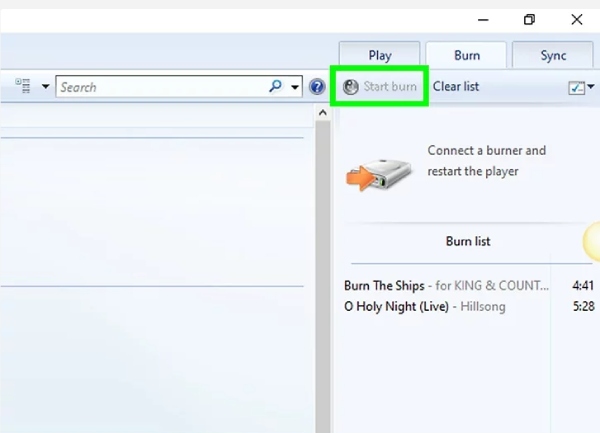Switch to the Play tab
The image size is (600, 433).
(x=380, y=56)
